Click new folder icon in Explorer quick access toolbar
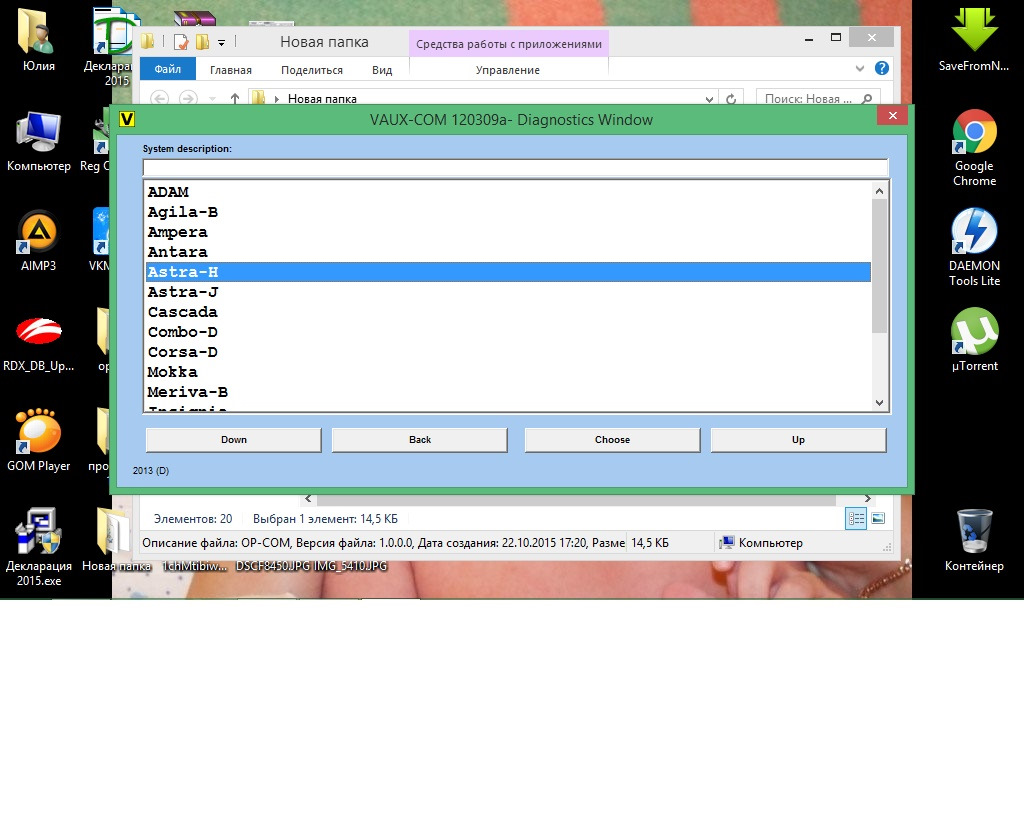The image size is (1024, 832). (x=203, y=42)
